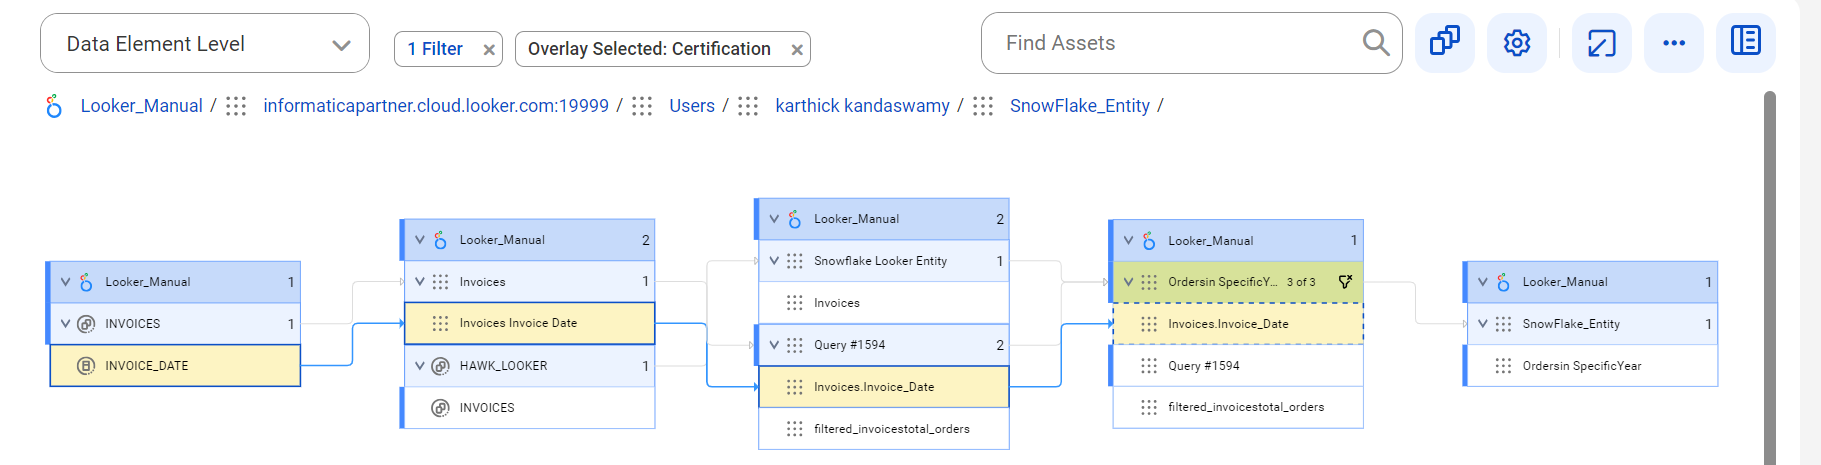Open SnowFlake_Entity breadcrumb link
This screenshot has height=465, width=1821.
[1080, 106]
